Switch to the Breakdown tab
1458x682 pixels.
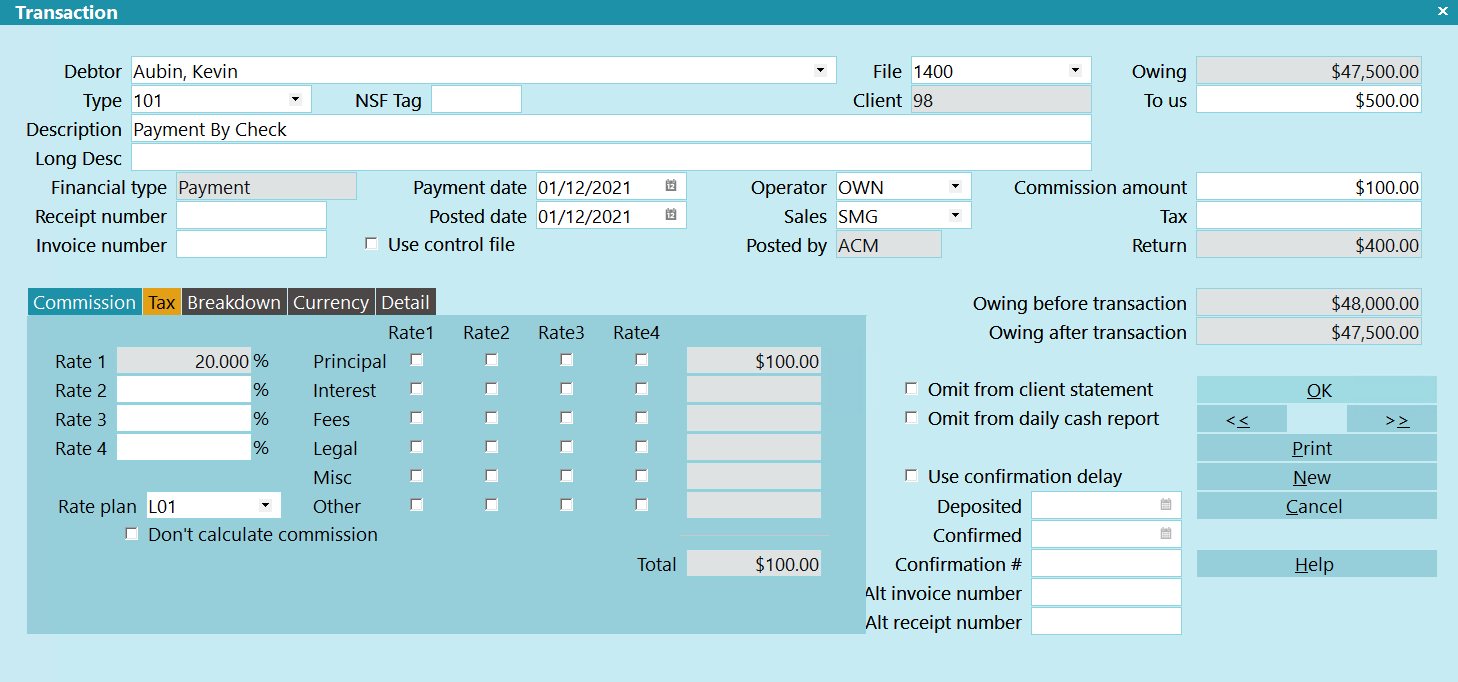click(x=235, y=302)
